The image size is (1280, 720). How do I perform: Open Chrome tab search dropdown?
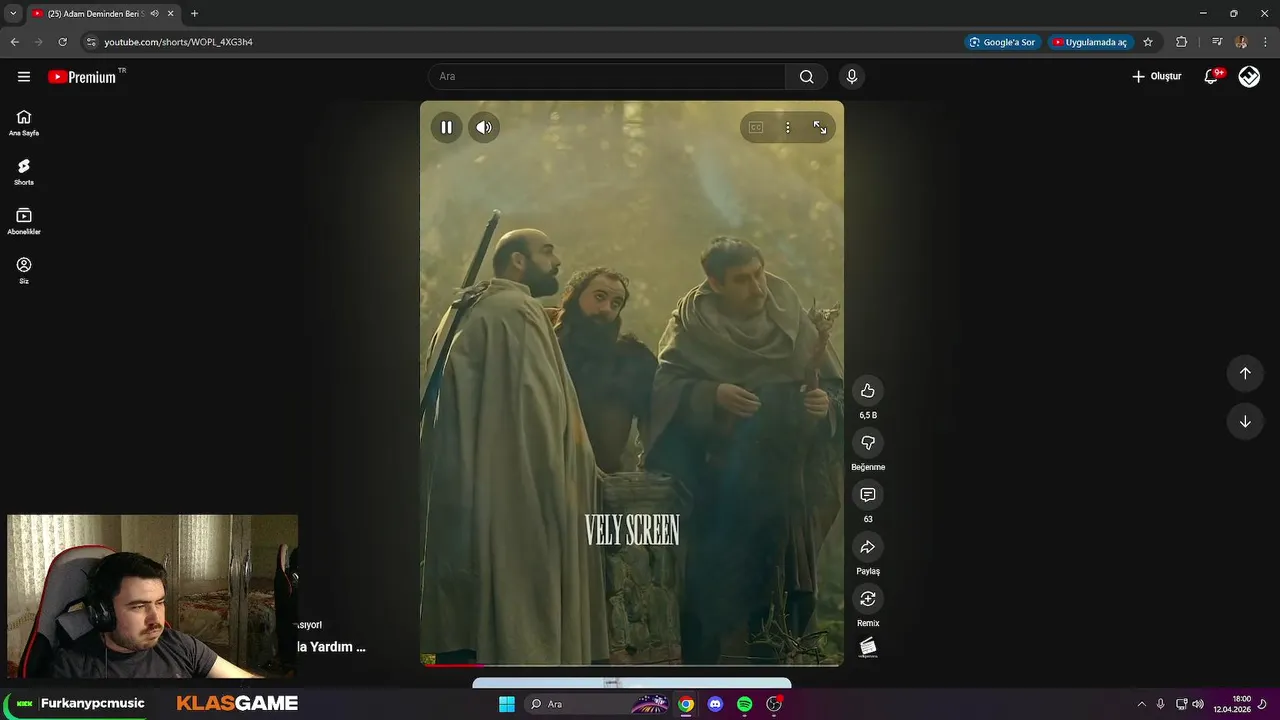(x=13, y=13)
